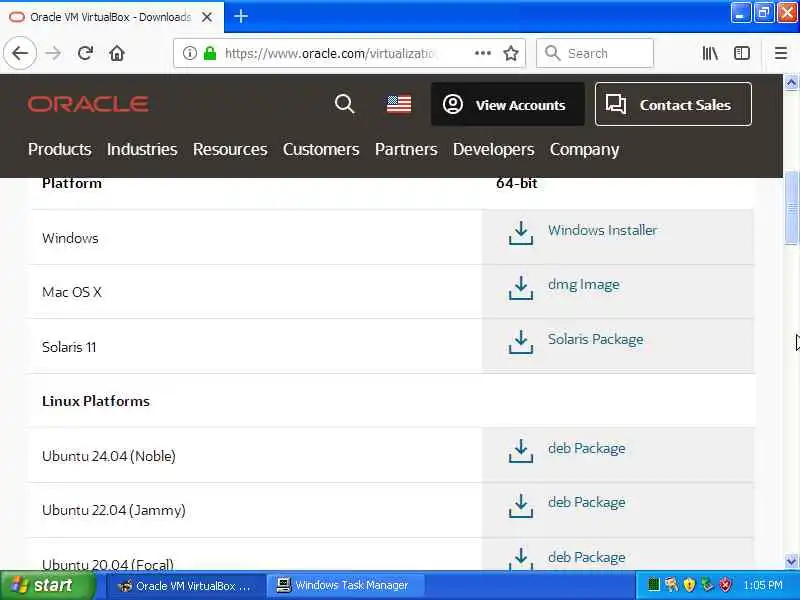Viewport: 800px width, 600px height.
Task: Click the Ubuntu 22.04 download arrow icon
Action: click(x=520, y=506)
